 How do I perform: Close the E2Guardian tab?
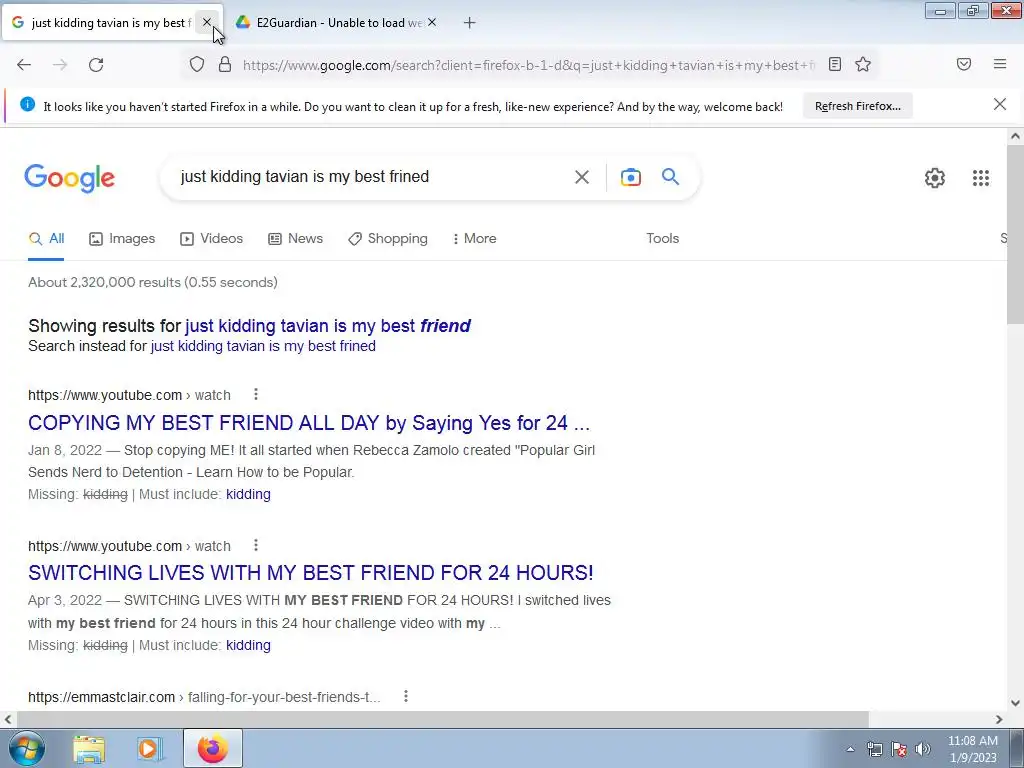(x=432, y=22)
